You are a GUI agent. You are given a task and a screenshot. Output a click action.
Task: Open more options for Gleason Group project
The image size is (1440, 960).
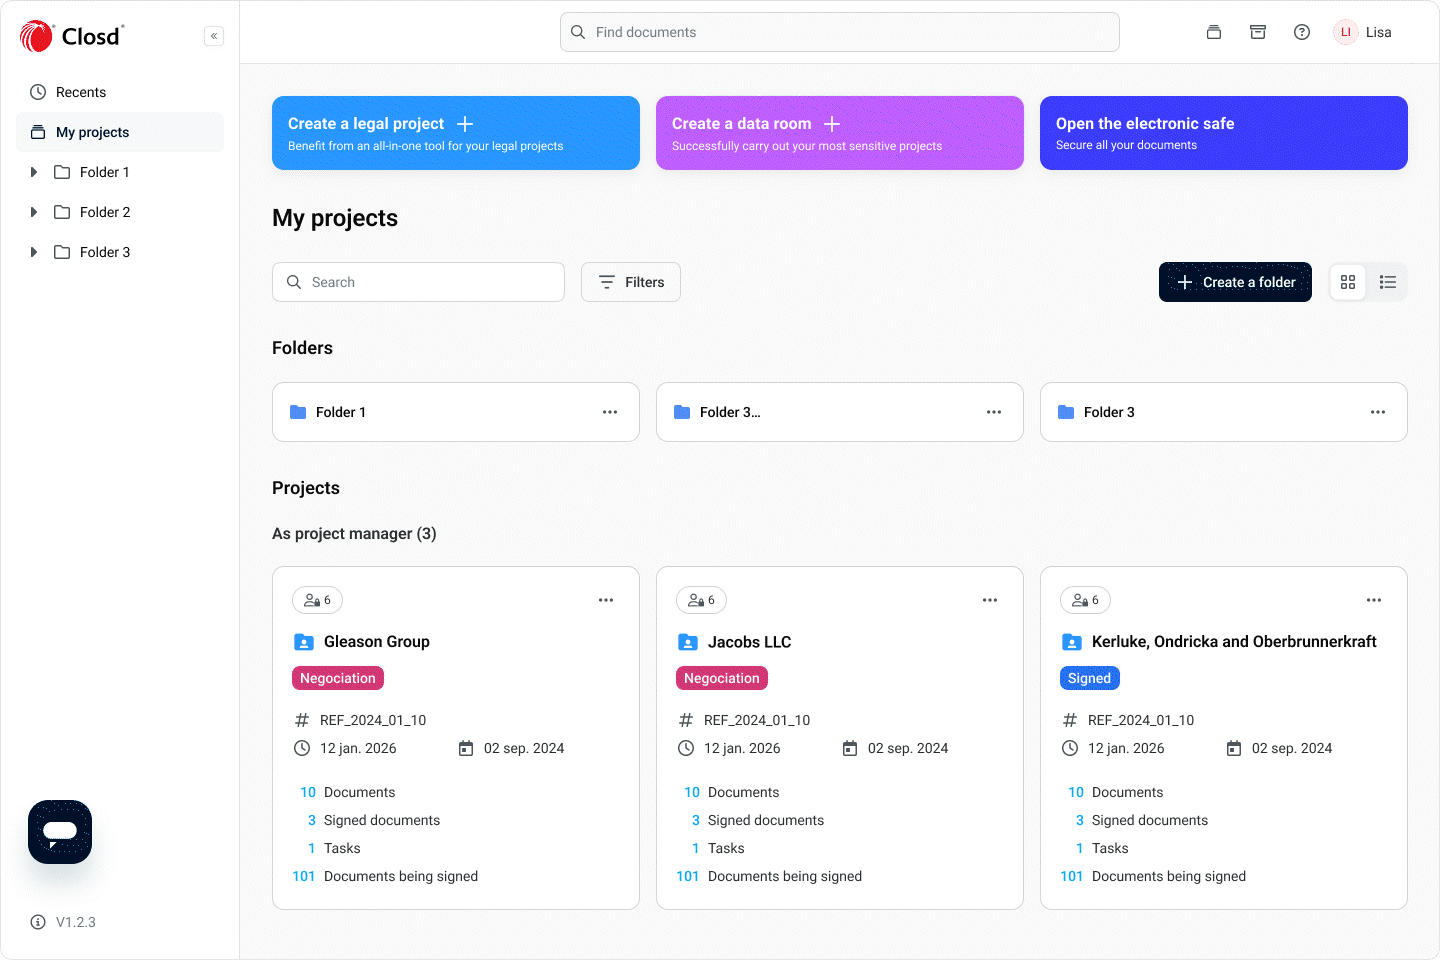tap(606, 600)
